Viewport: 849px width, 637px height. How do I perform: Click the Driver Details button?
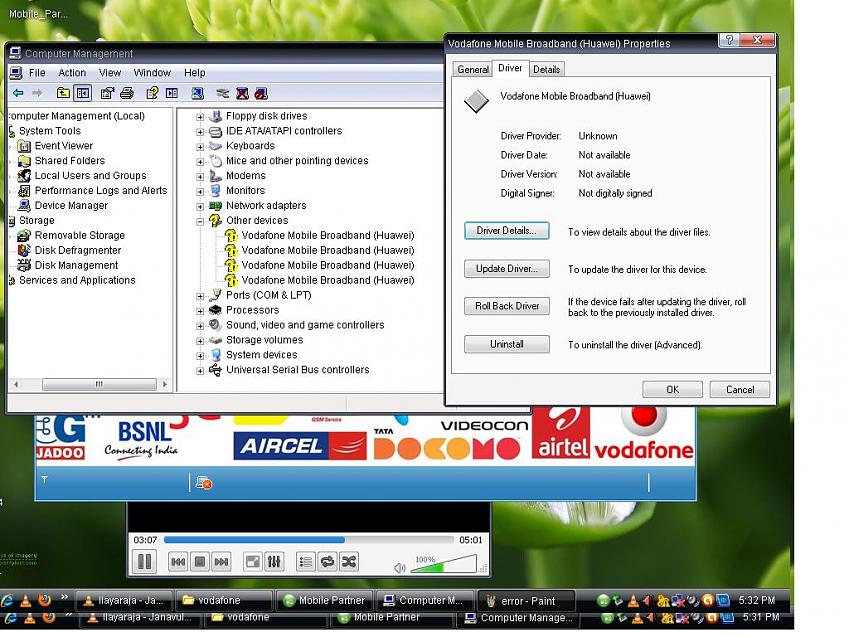[x=507, y=231]
